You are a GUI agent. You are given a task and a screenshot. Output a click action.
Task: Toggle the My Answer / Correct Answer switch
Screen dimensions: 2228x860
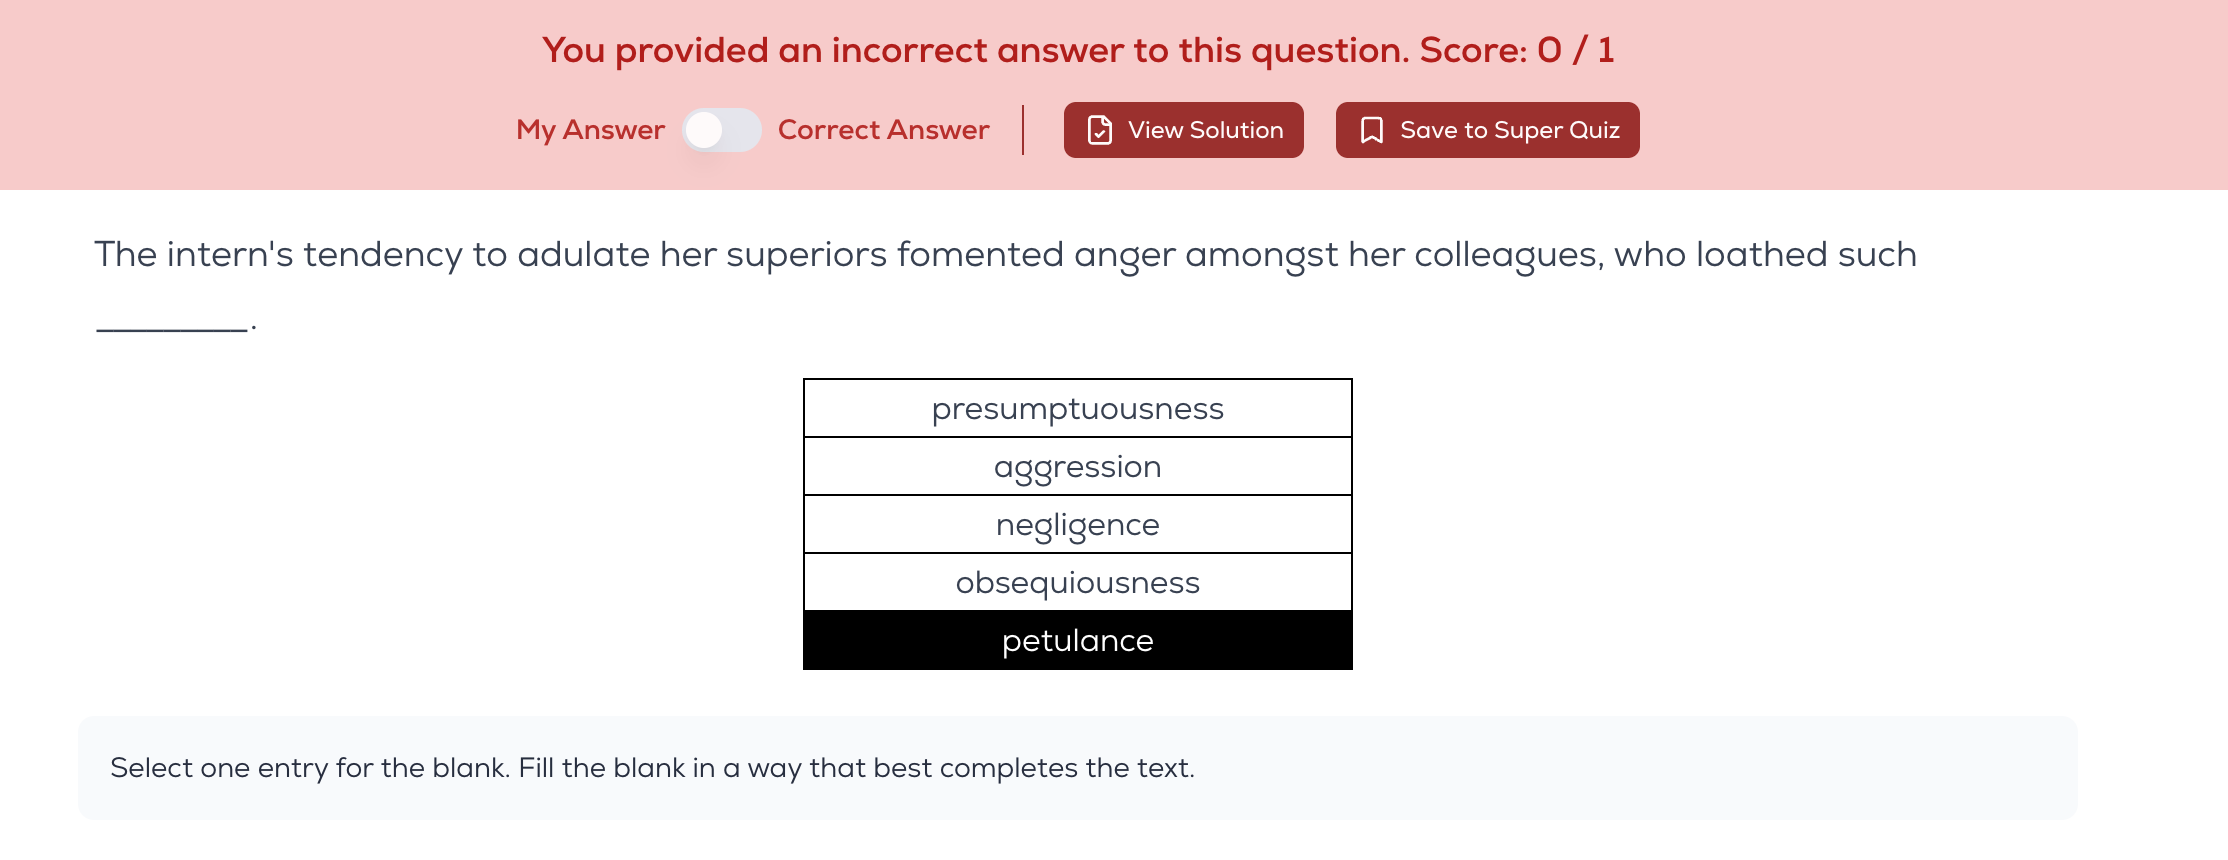pyautogui.click(x=721, y=130)
